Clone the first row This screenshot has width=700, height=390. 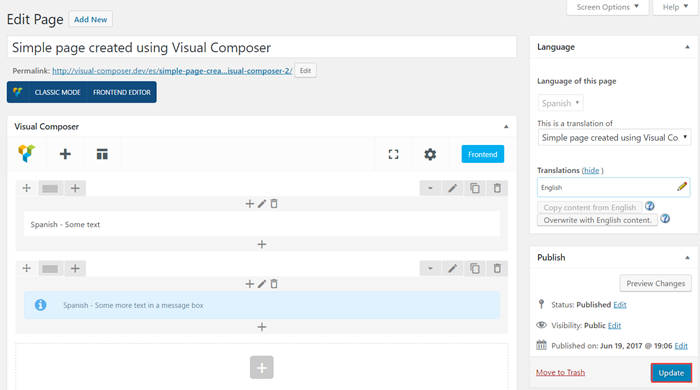point(475,188)
